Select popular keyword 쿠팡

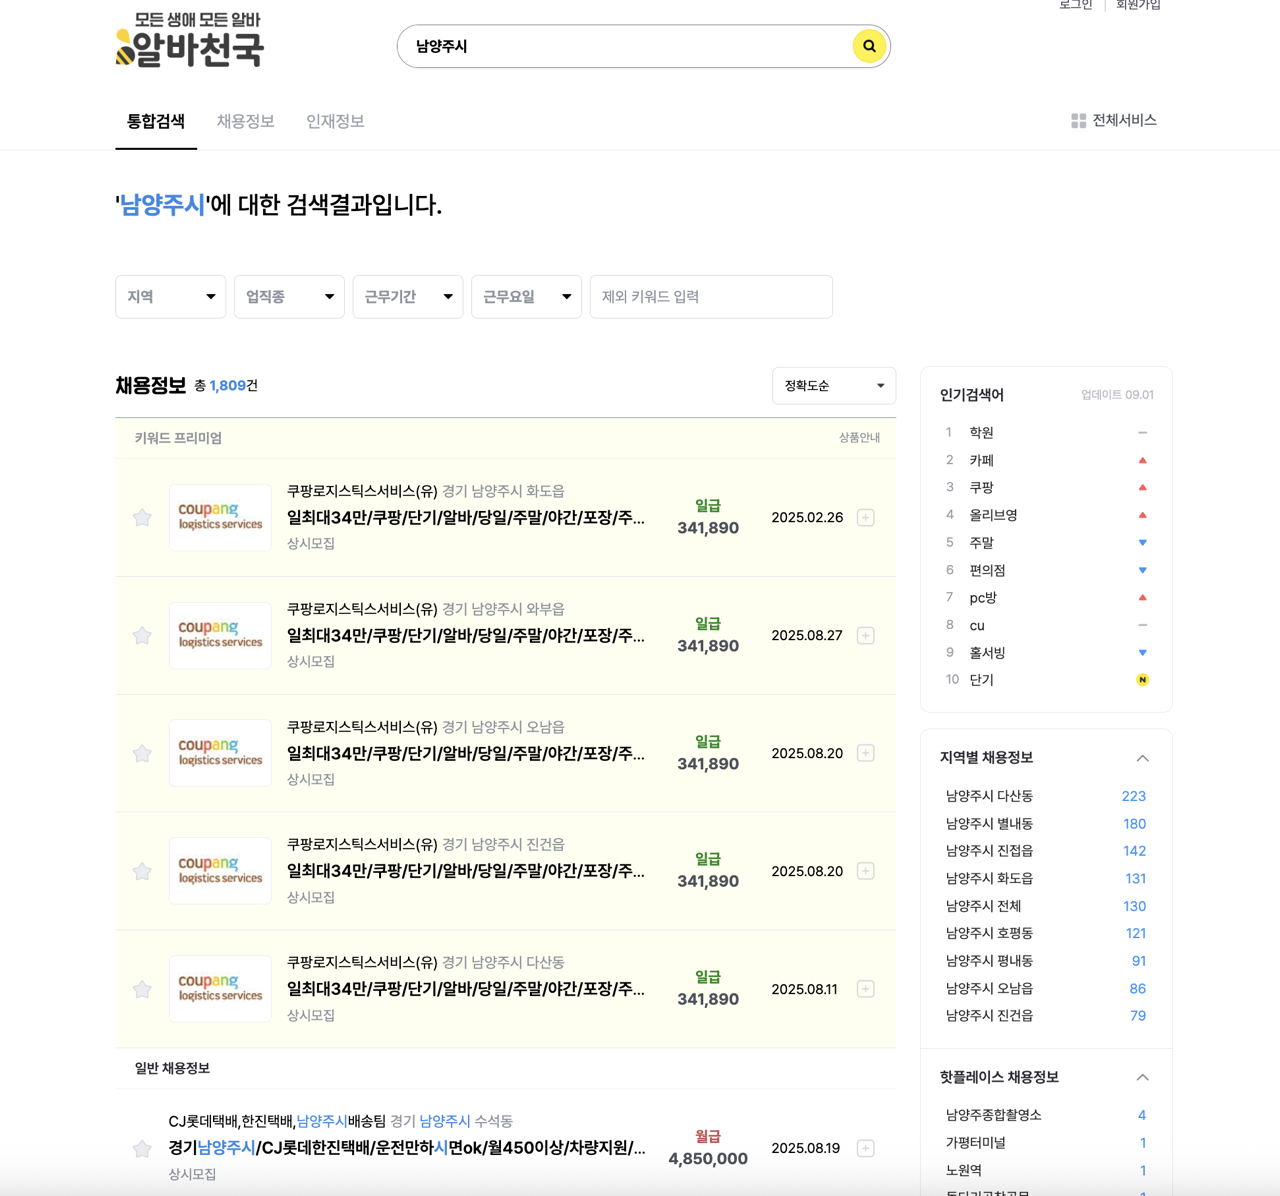click(981, 488)
